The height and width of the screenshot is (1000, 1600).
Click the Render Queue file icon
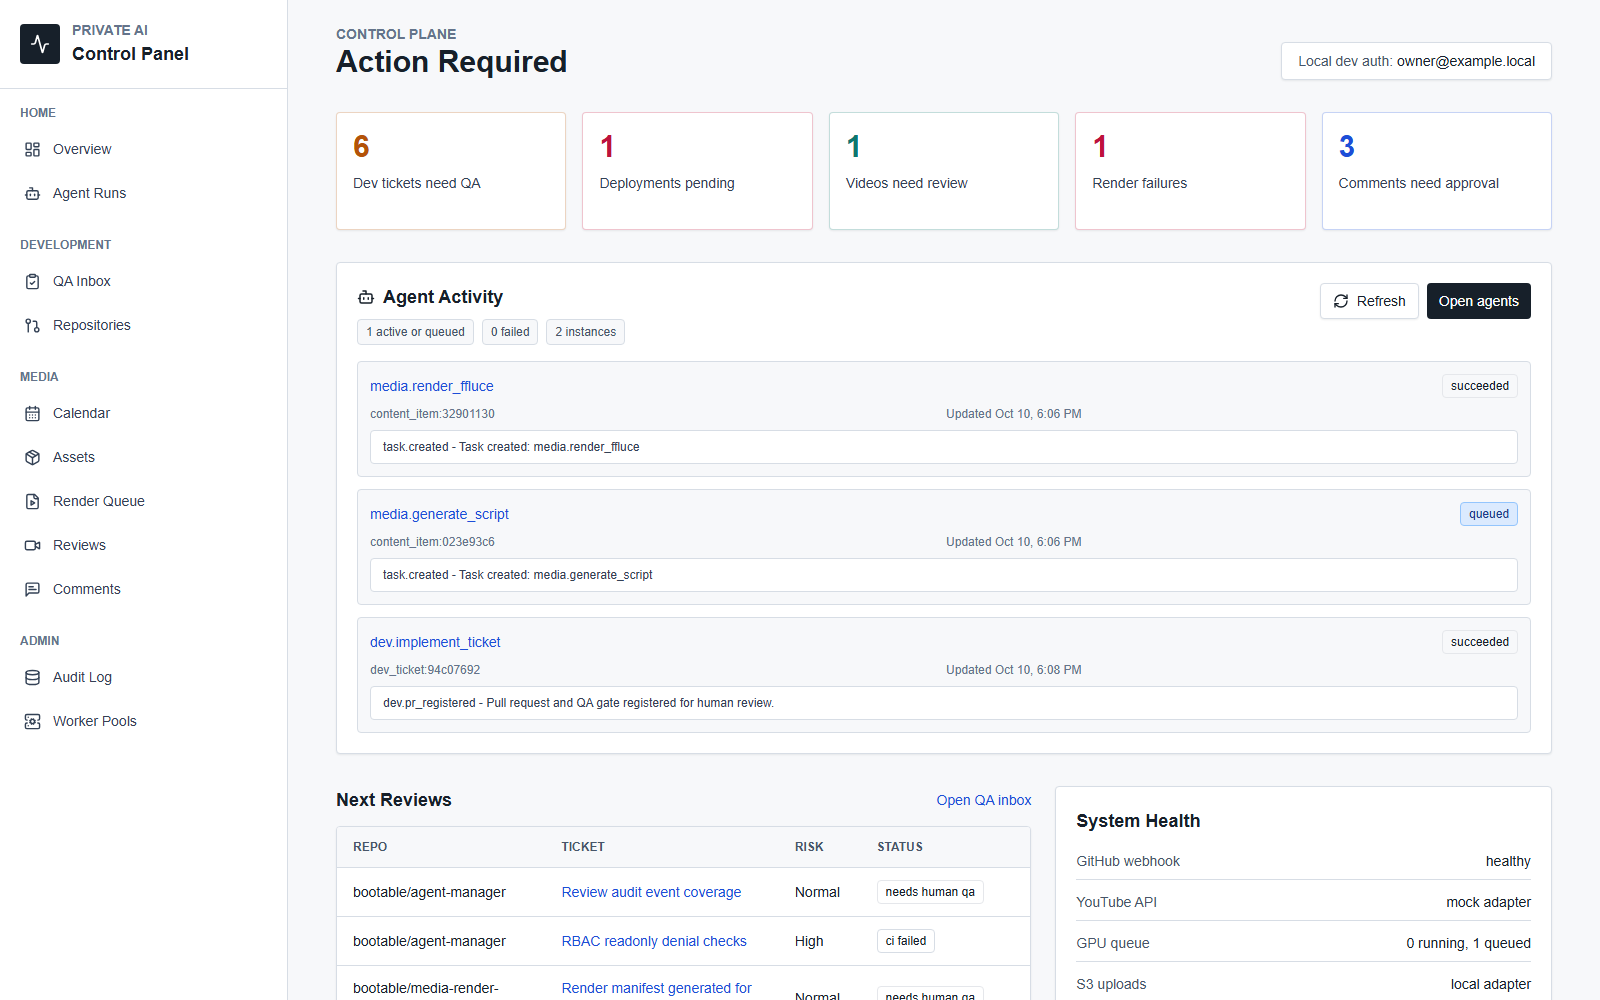tap(32, 501)
